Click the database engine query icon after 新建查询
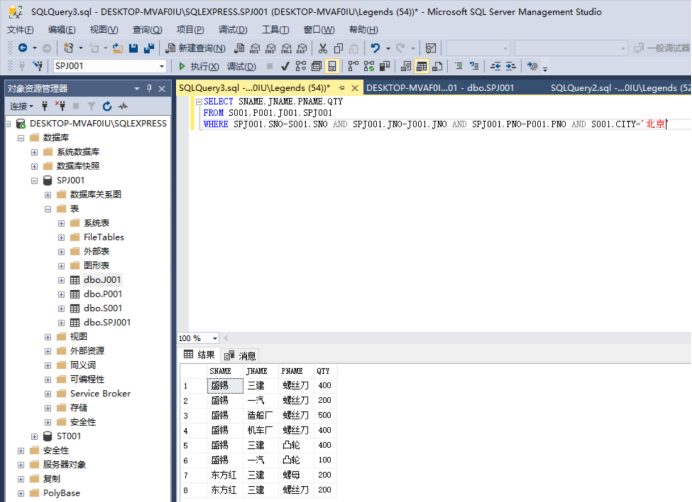Image resolution: width=692 pixels, height=502 pixels. [239, 48]
